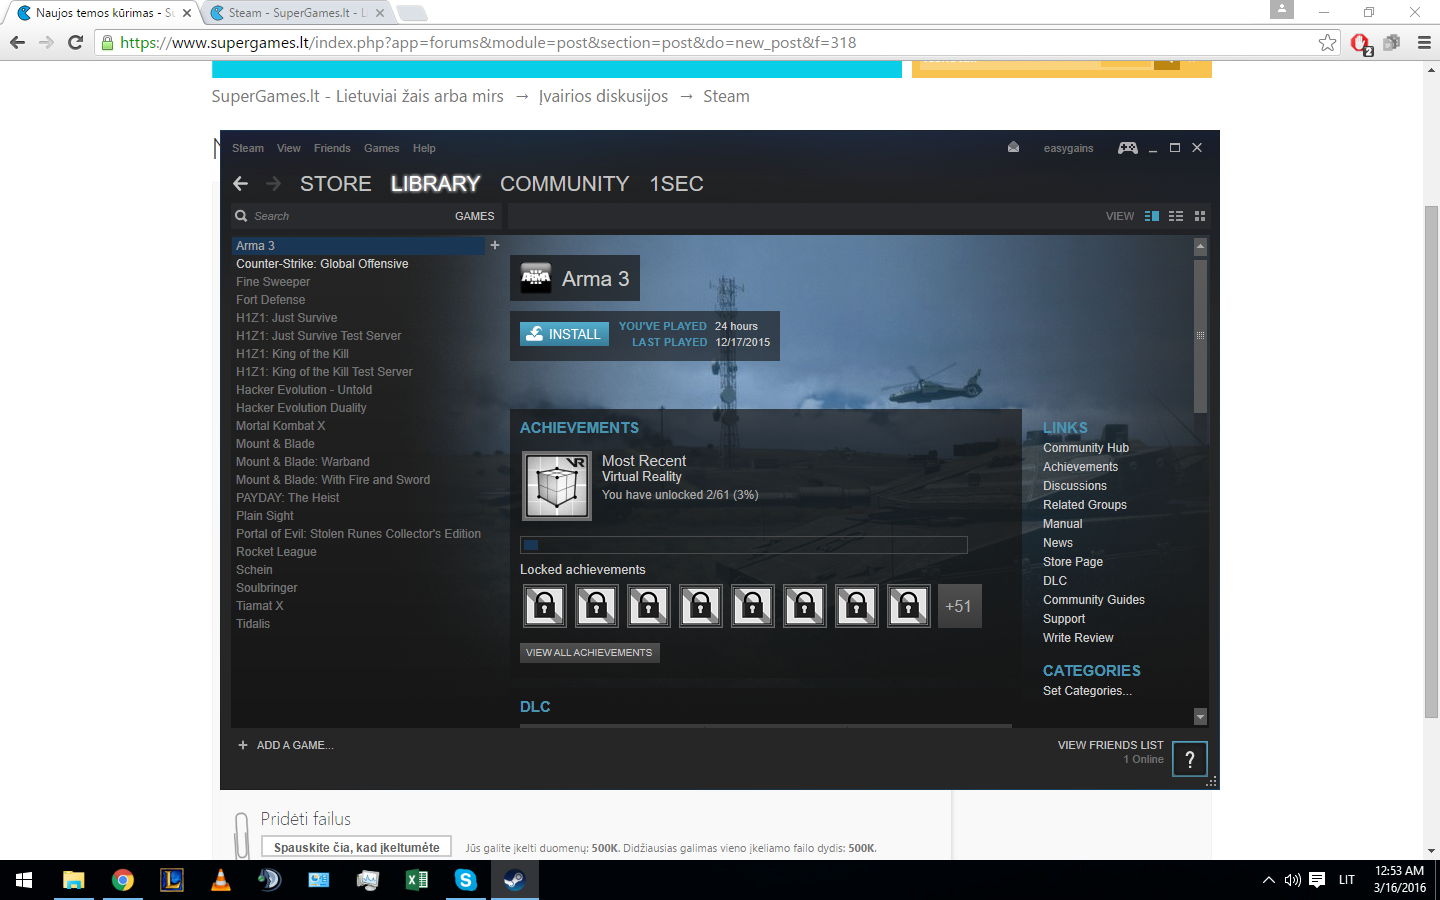Open VLC media player from taskbar
Screen dimensions: 1440x900
(x=221, y=880)
